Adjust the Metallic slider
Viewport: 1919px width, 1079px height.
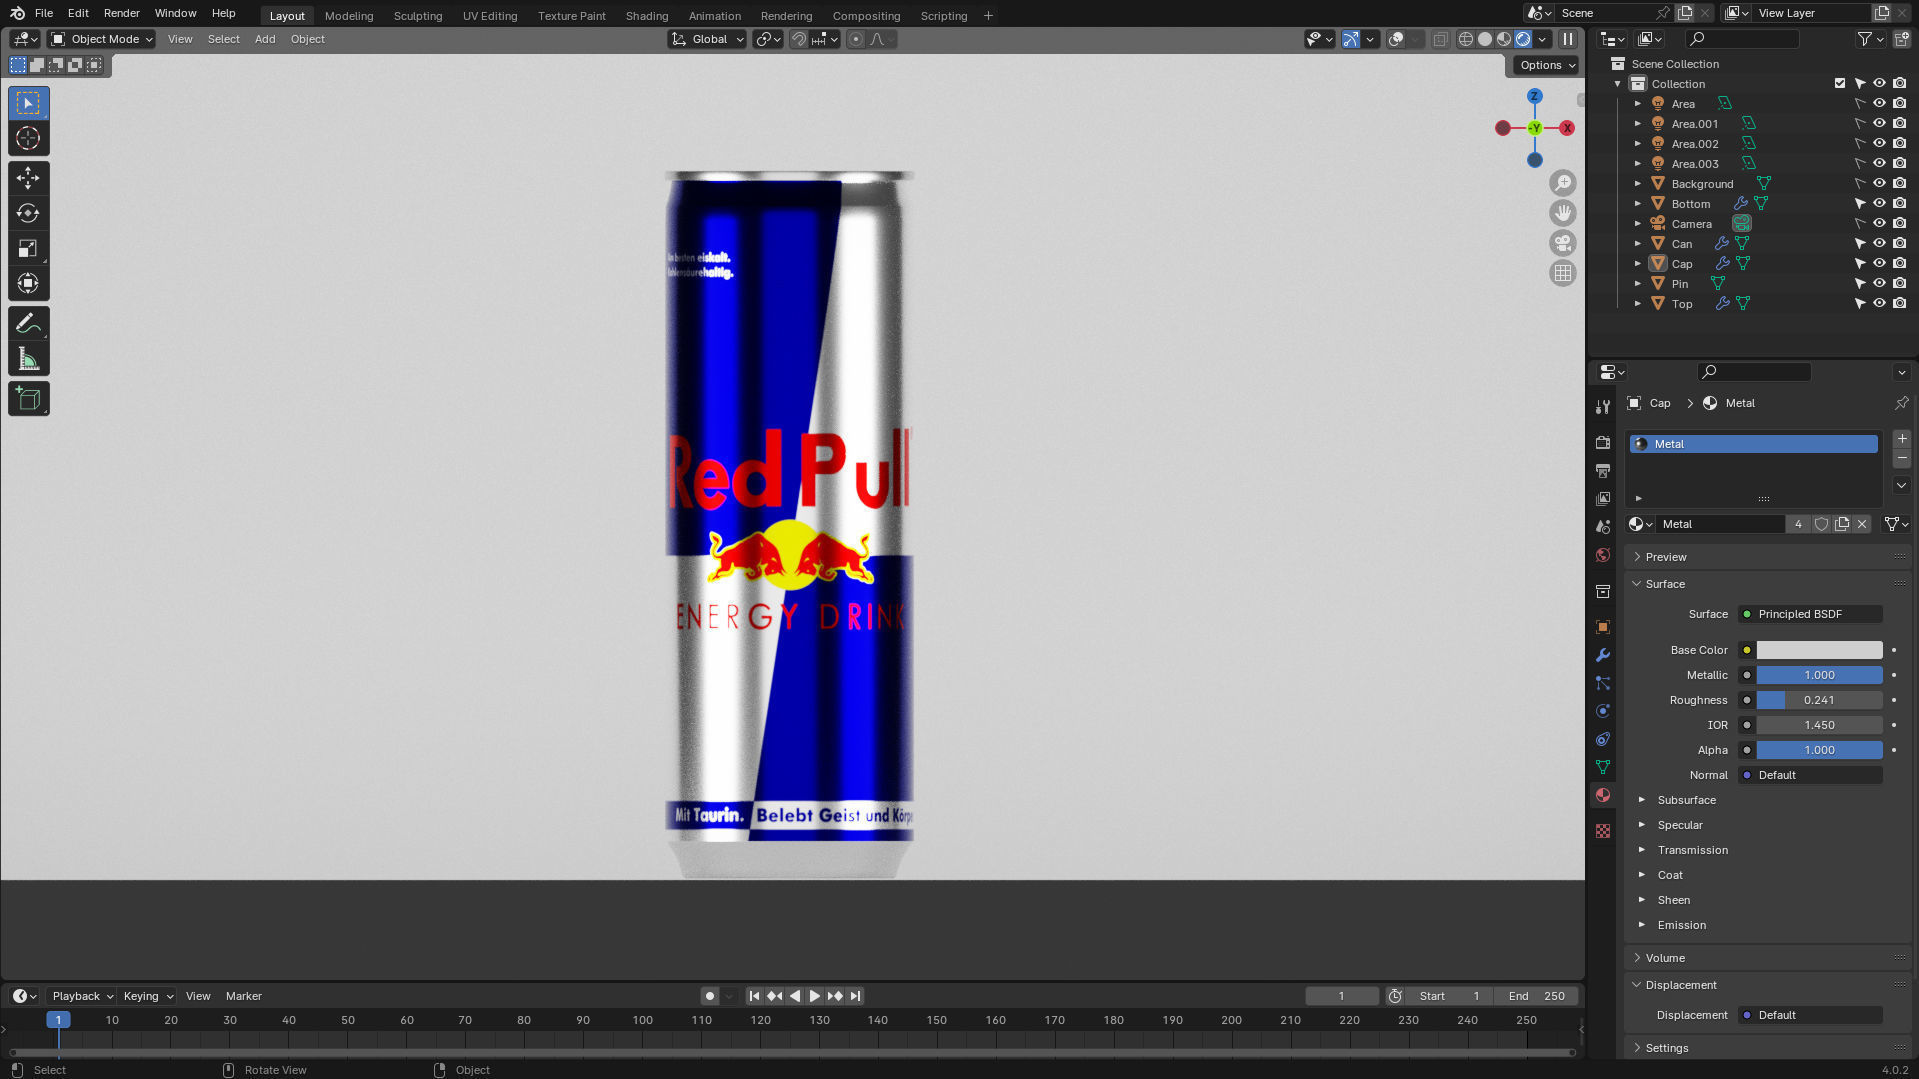1819,675
